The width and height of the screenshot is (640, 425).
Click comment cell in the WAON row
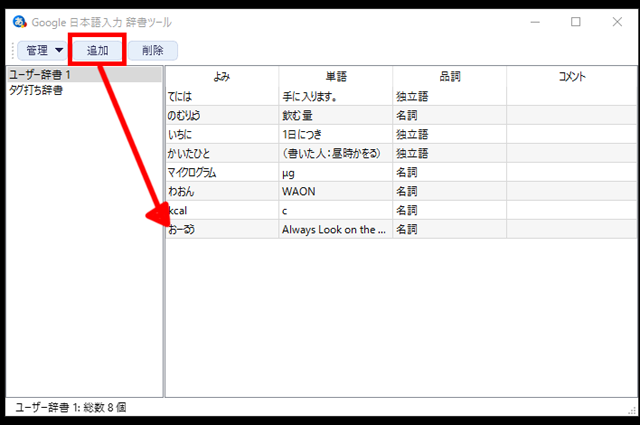click(571, 191)
